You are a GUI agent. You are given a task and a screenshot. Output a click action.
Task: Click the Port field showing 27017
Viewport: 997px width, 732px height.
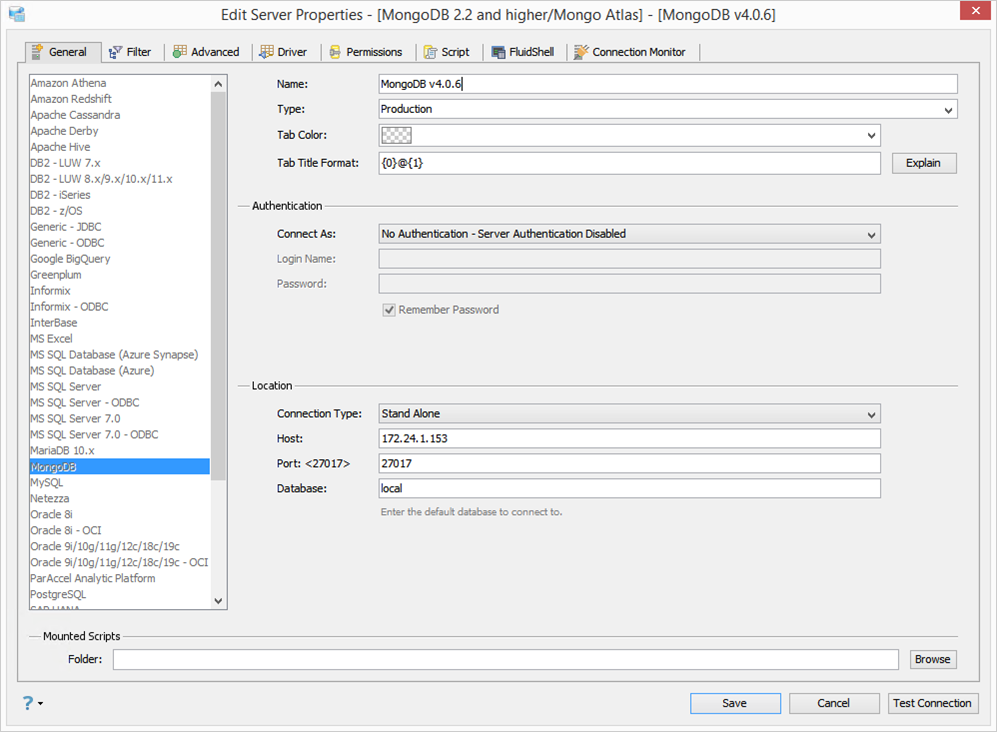click(629, 464)
